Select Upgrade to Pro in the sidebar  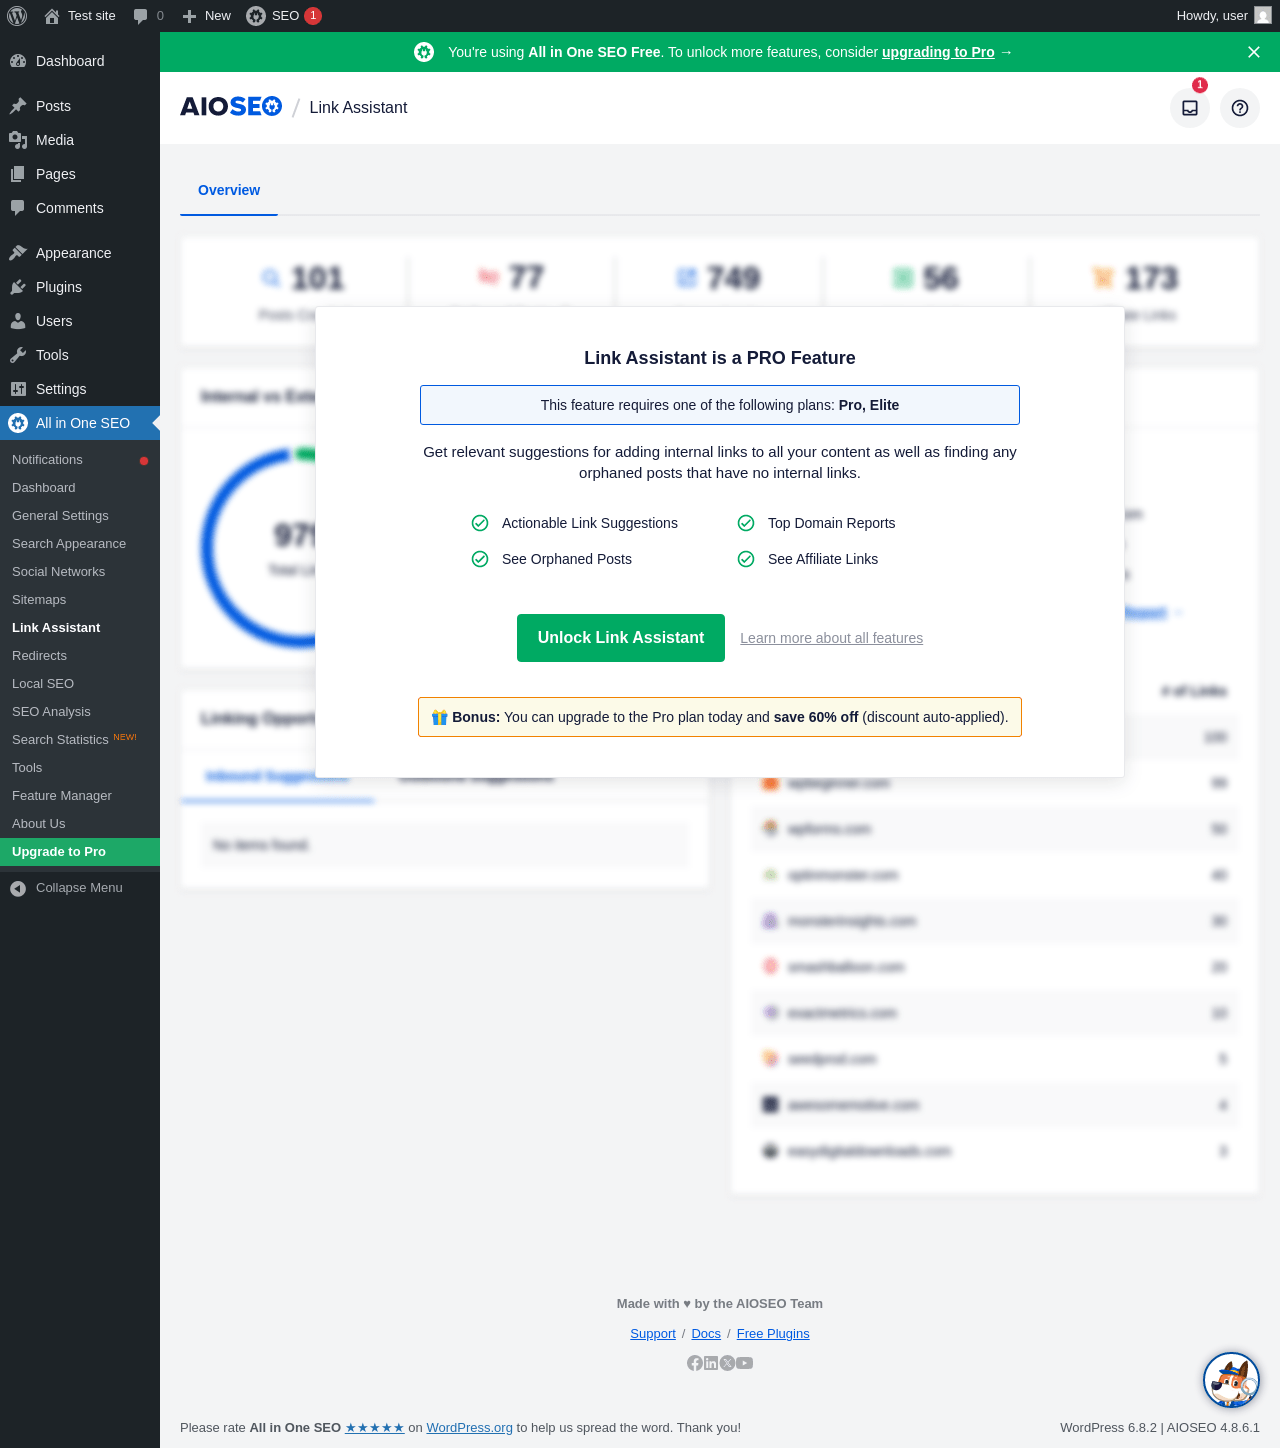[x=80, y=852]
